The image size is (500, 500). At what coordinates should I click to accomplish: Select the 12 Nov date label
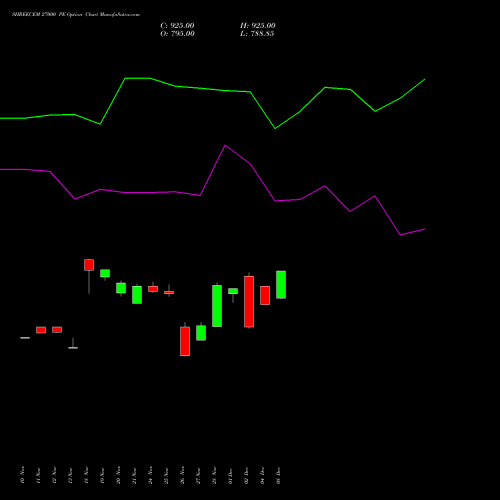coord(54,475)
